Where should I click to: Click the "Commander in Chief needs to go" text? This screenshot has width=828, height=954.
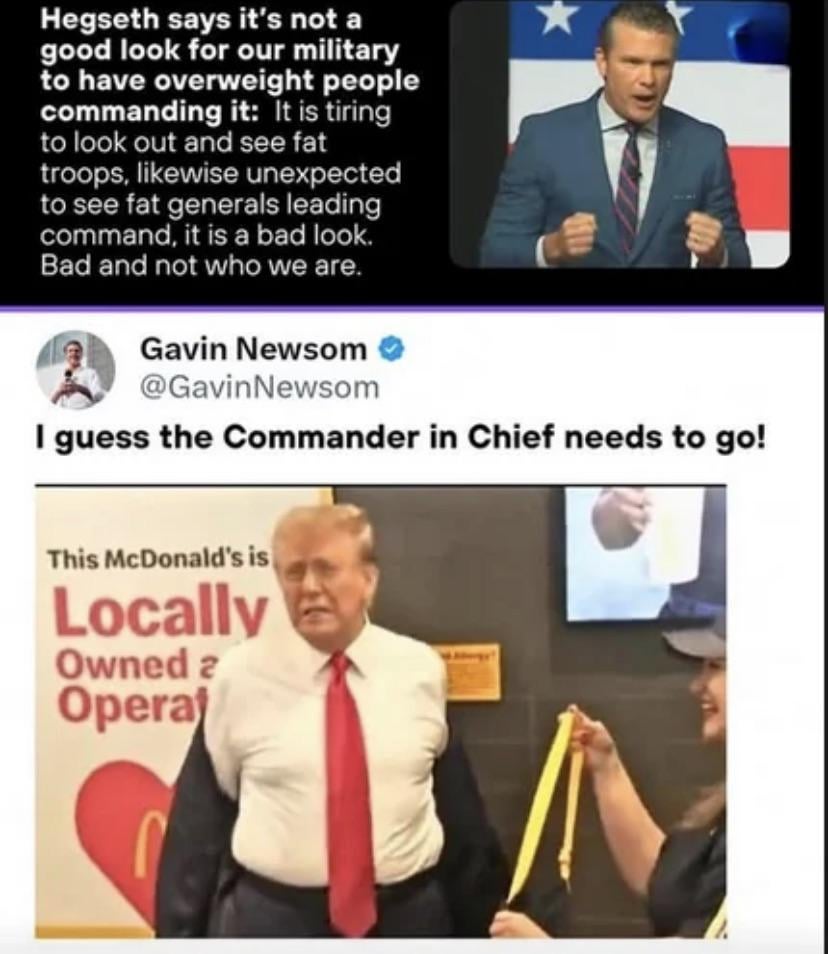tap(493, 437)
